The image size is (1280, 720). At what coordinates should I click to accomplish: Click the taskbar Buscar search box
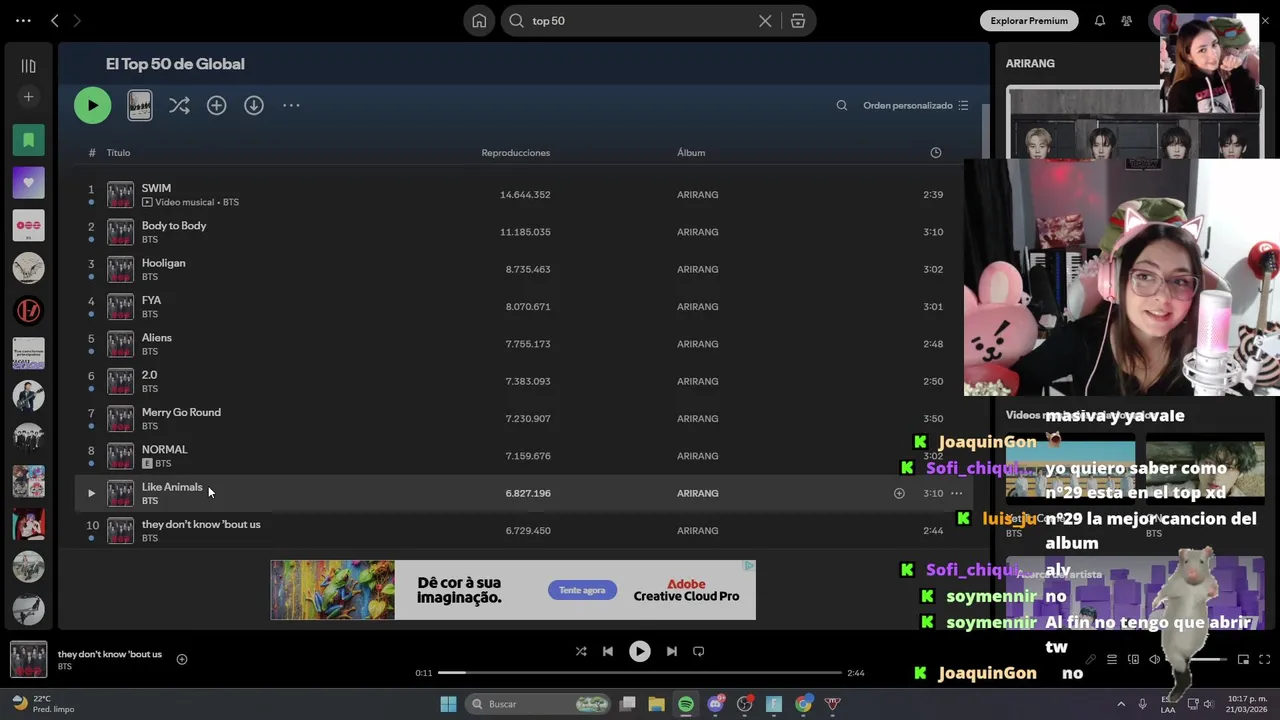coord(539,704)
